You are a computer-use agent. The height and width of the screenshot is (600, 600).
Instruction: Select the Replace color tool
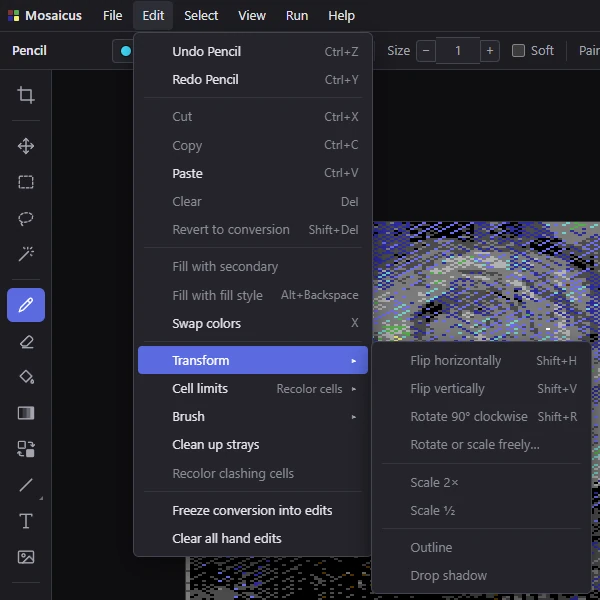26,449
